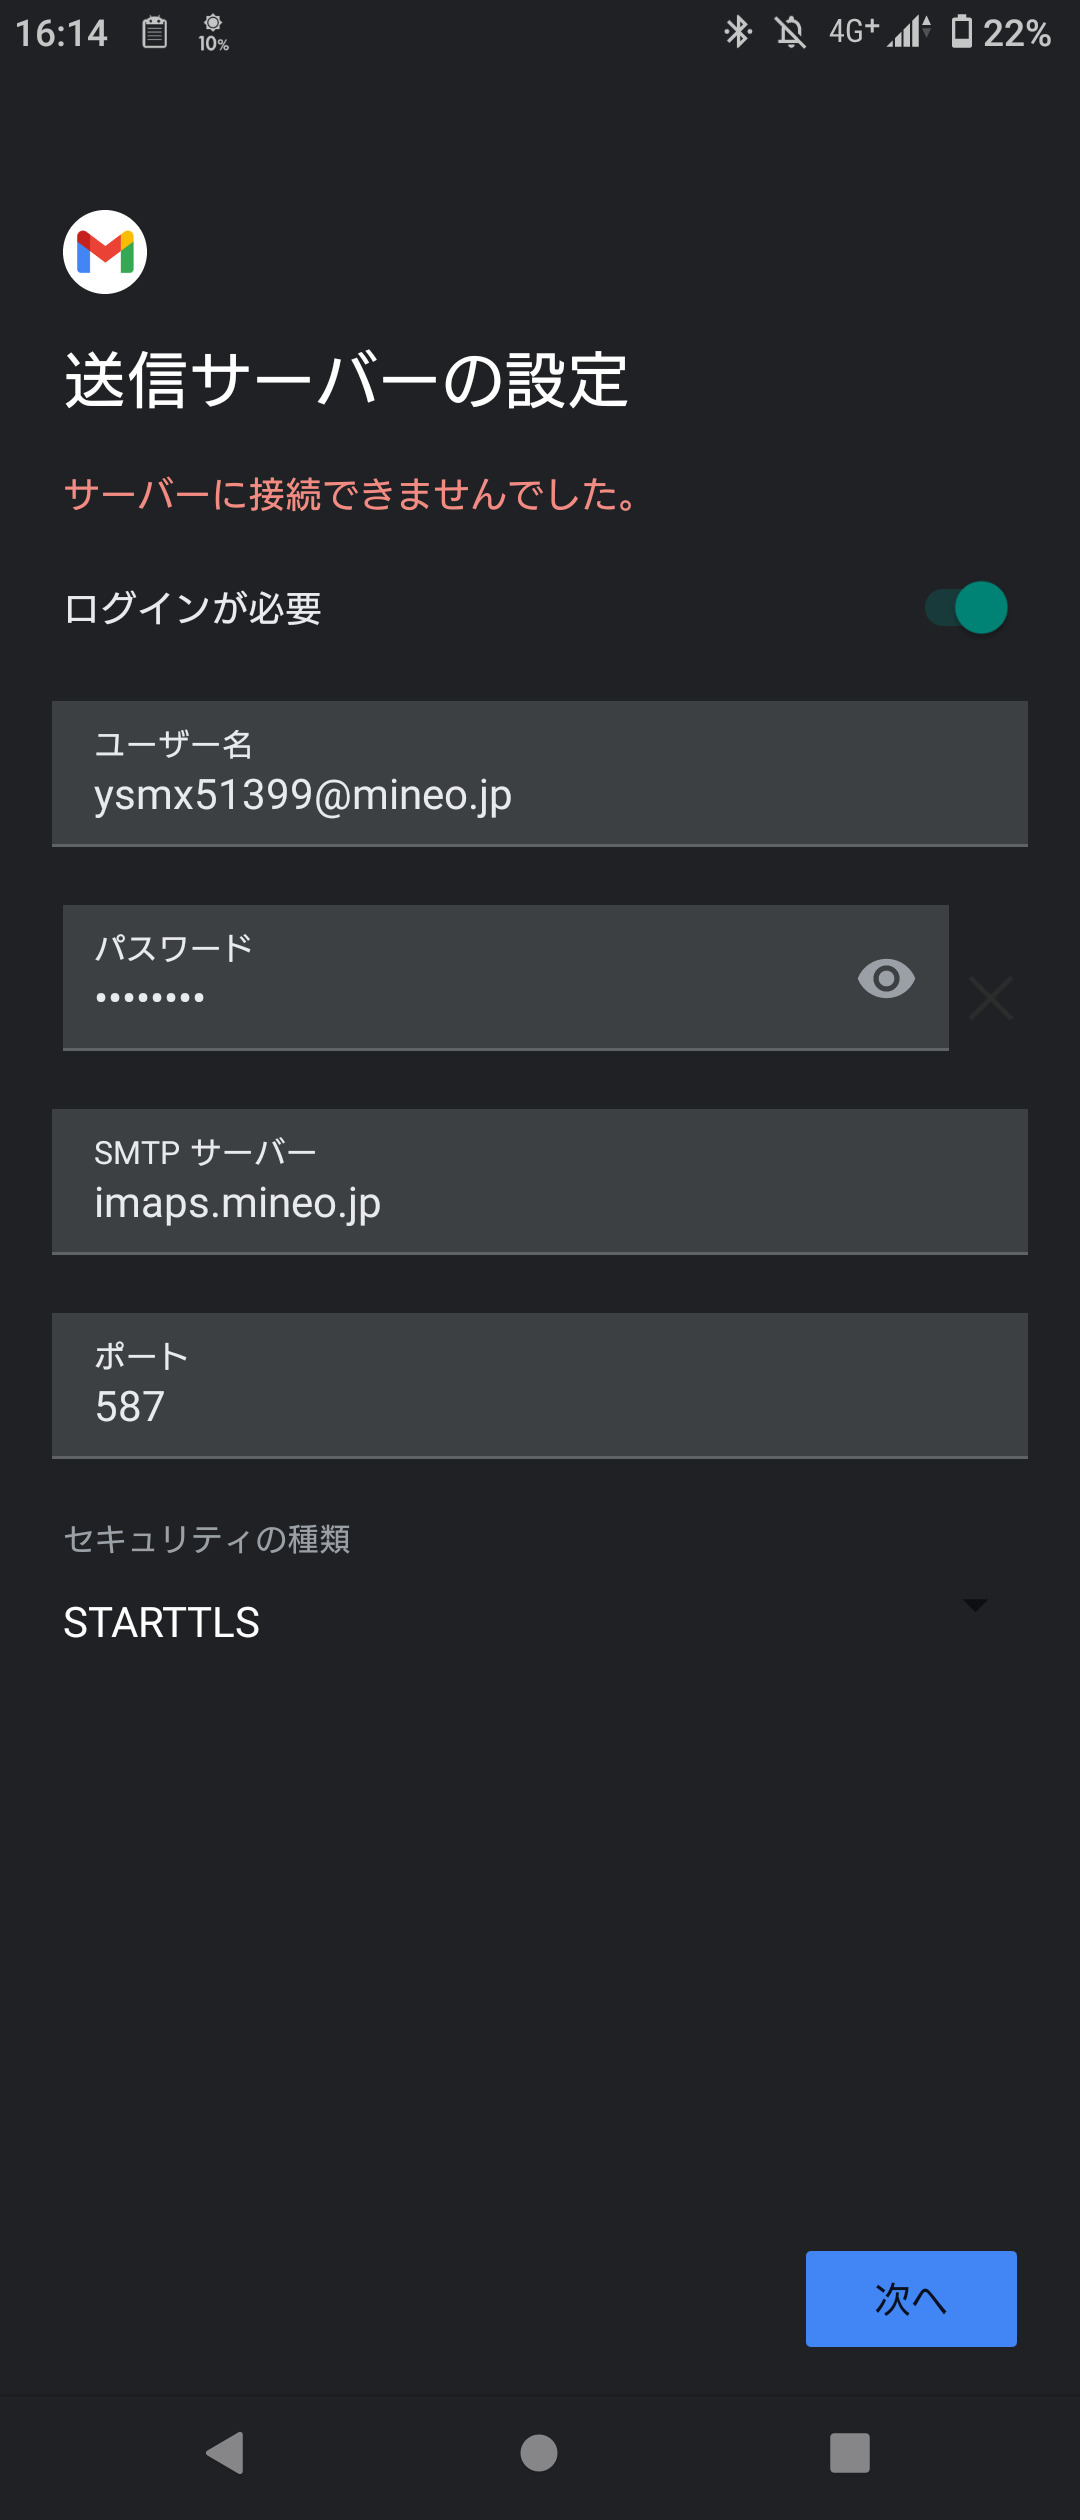
Task: Change the ポート number field
Action: (x=540, y=1386)
